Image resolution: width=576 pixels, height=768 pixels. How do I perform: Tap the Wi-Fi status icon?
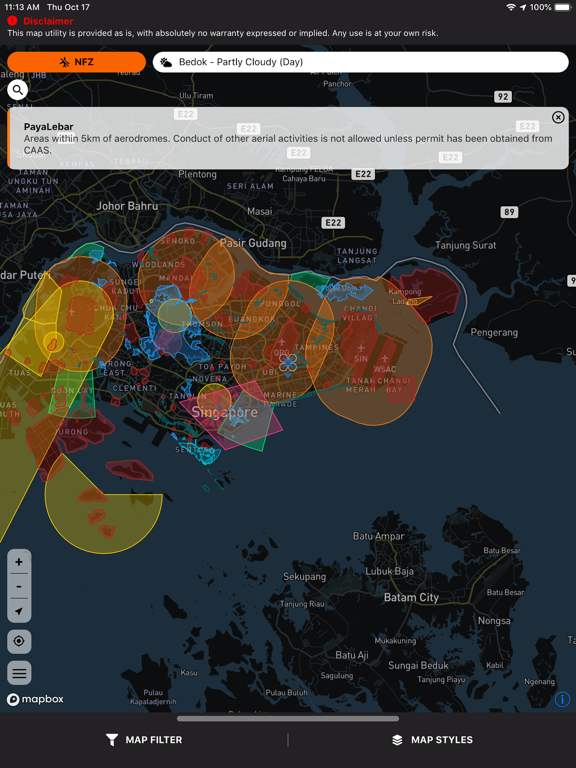point(511,7)
